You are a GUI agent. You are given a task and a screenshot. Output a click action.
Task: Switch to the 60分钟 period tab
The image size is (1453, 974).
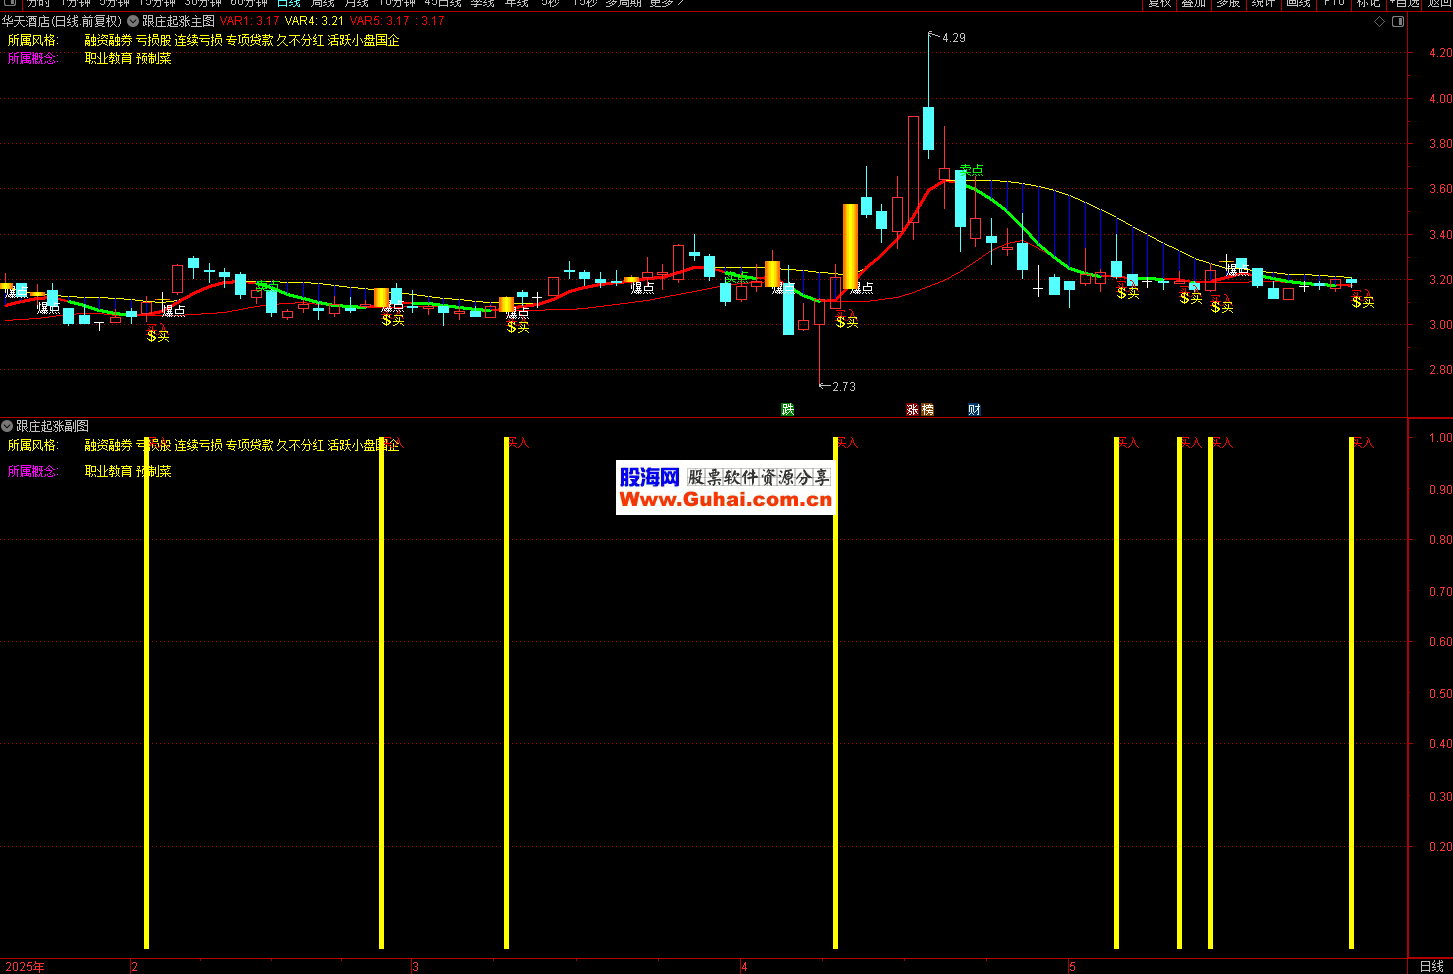point(248,4)
